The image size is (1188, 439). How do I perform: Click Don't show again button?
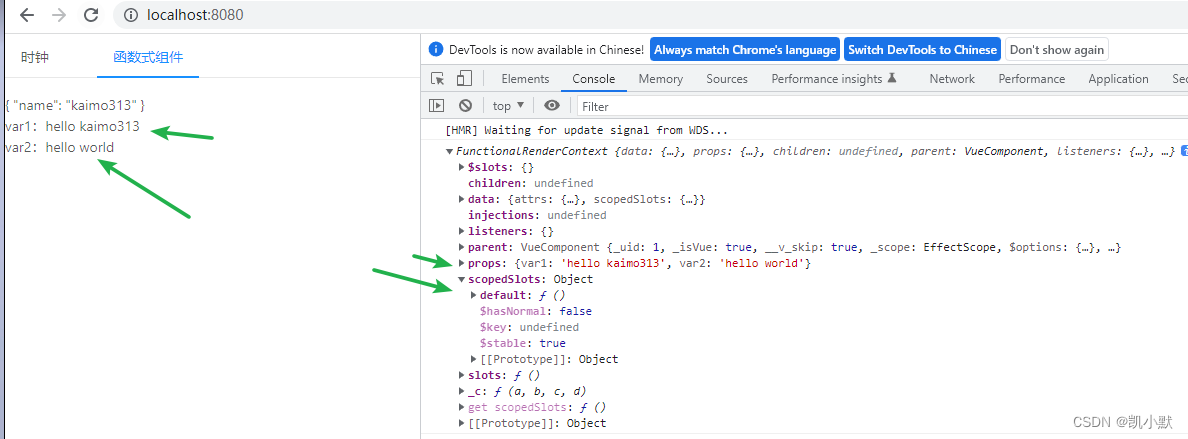click(1057, 50)
